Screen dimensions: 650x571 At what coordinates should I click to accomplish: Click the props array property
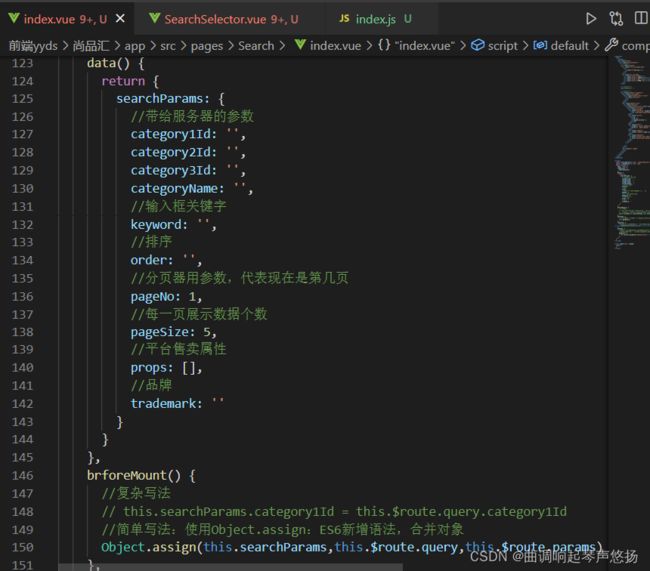pyautogui.click(x=148, y=368)
